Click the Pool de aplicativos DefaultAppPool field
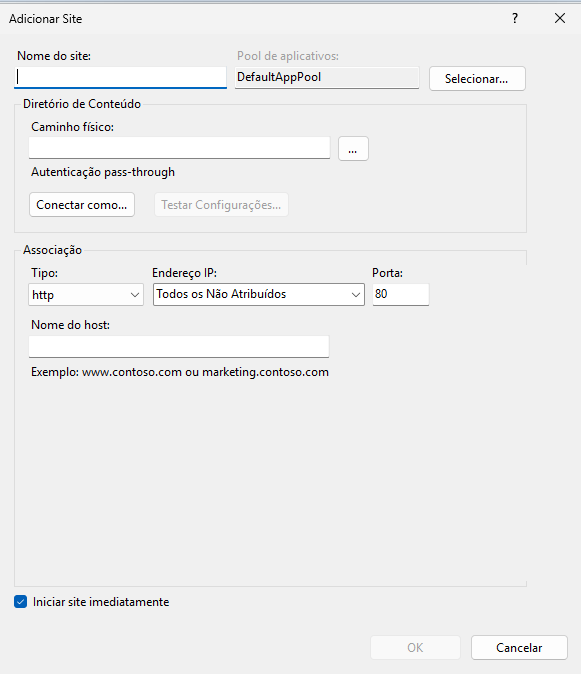The image size is (581, 674). [327, 77]
